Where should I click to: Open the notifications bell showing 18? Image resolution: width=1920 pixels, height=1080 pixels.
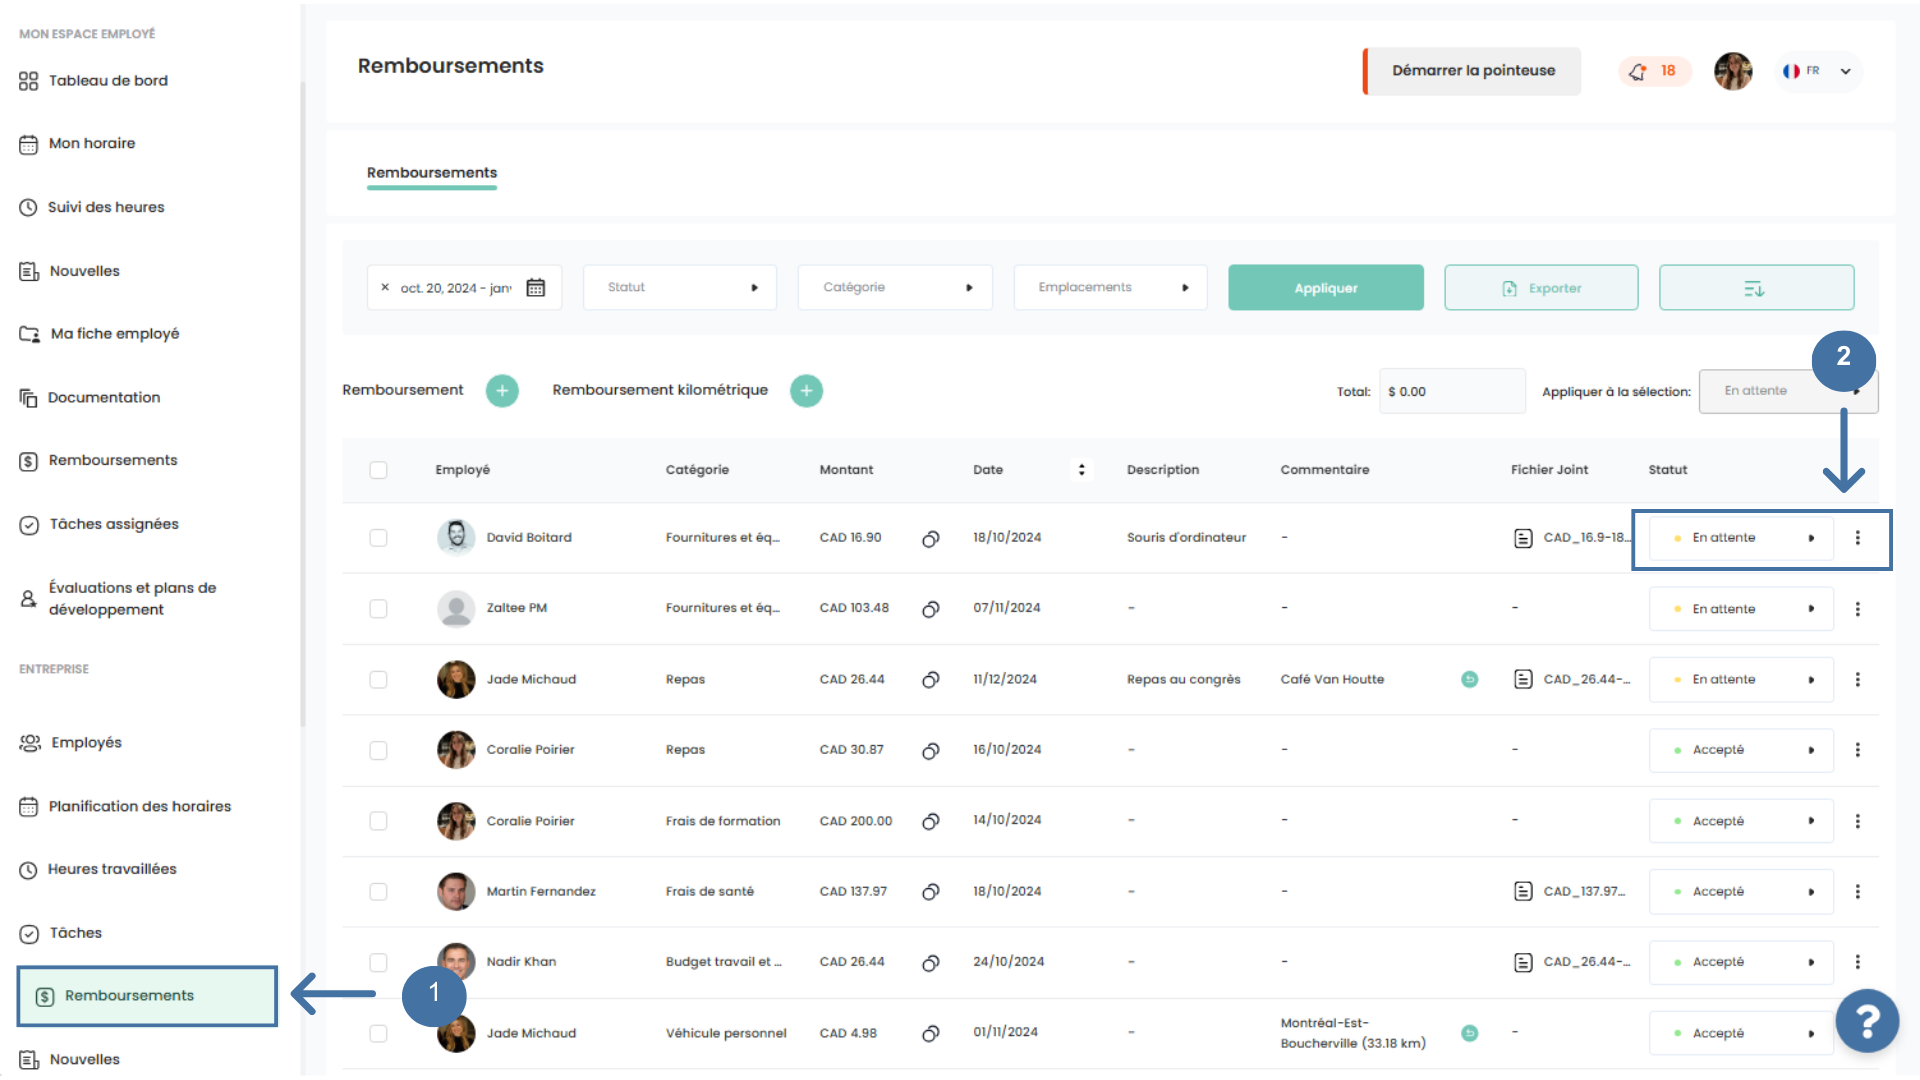click(x=1654, y=71)
